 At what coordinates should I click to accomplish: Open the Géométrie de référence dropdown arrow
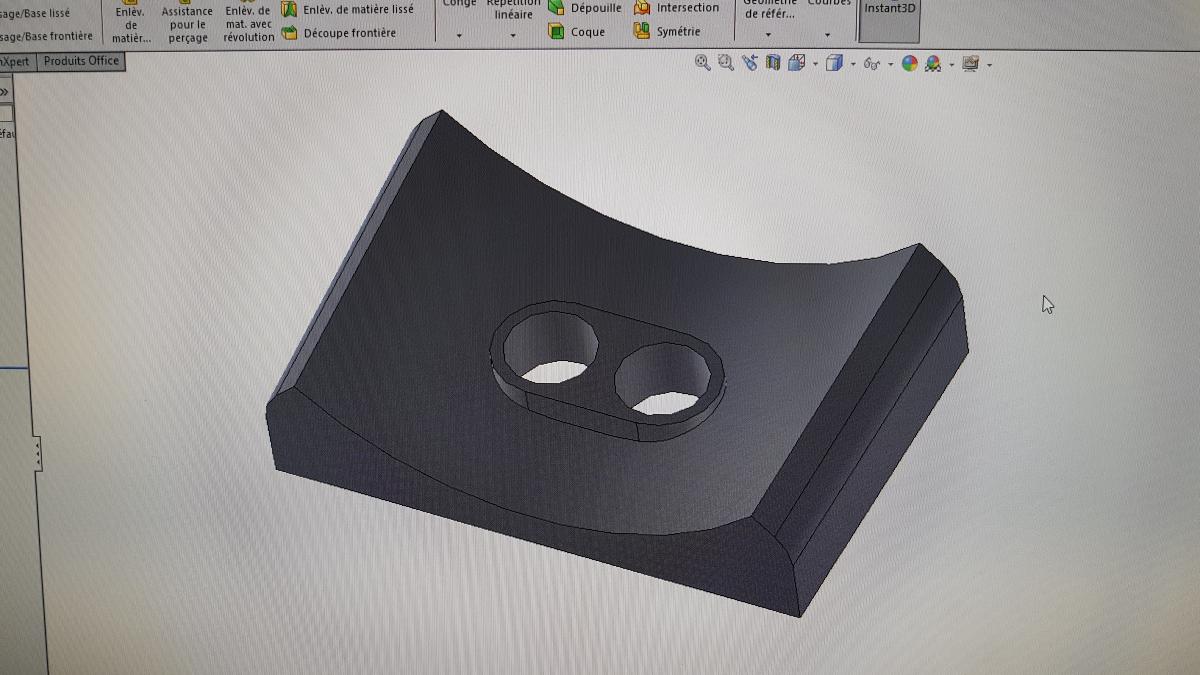pos(768,35)
